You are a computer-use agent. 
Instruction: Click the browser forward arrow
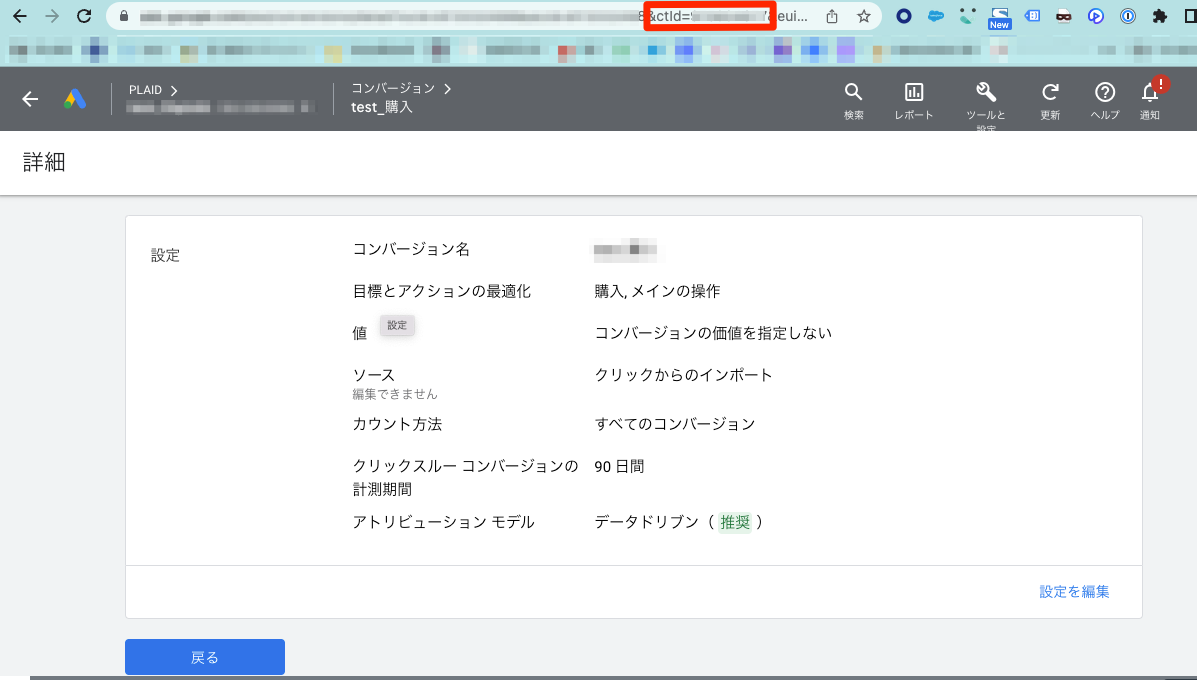coord(52,16)
